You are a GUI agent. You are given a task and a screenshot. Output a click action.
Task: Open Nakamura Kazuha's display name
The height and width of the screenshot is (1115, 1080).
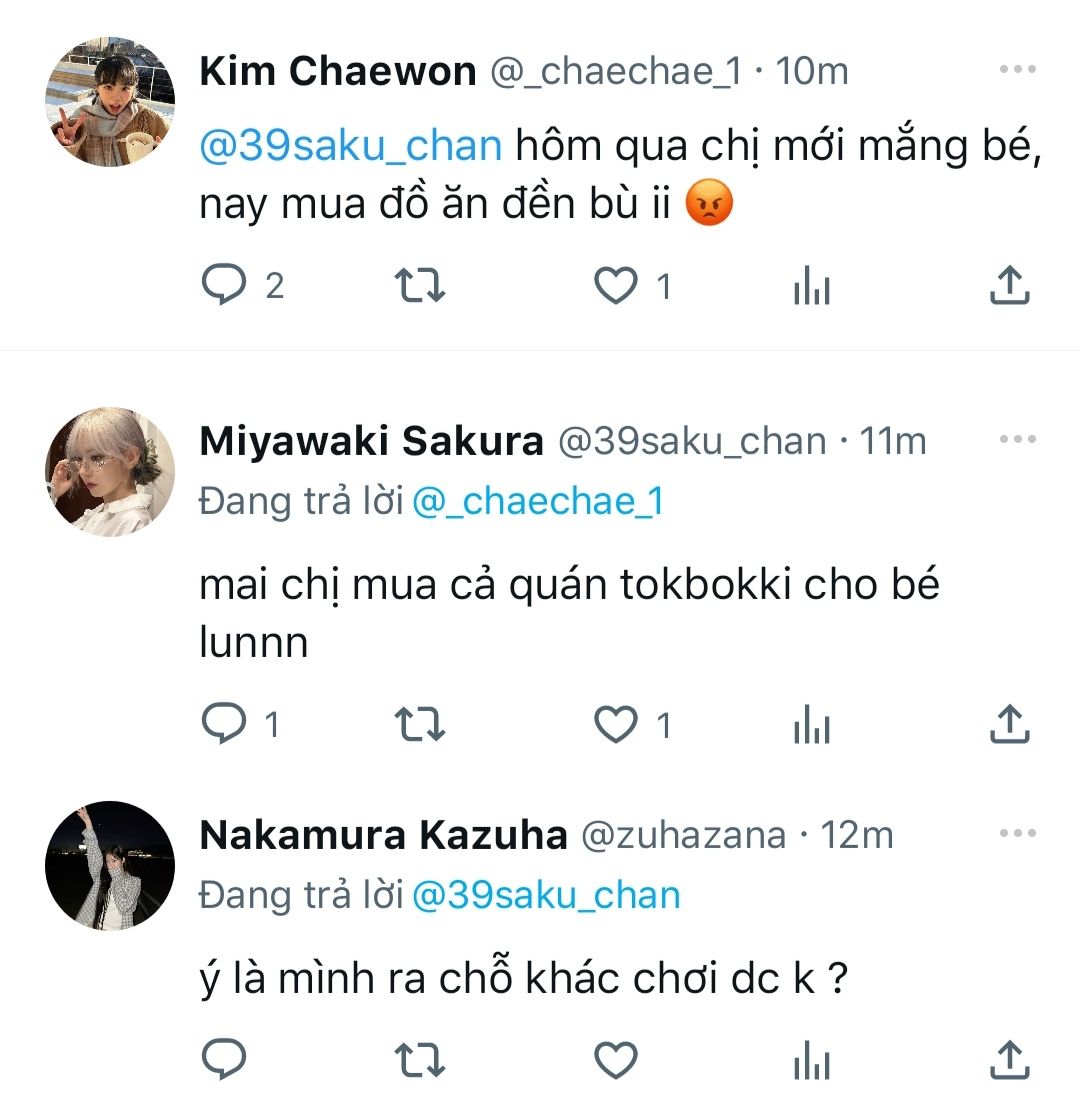pos(383,835)
